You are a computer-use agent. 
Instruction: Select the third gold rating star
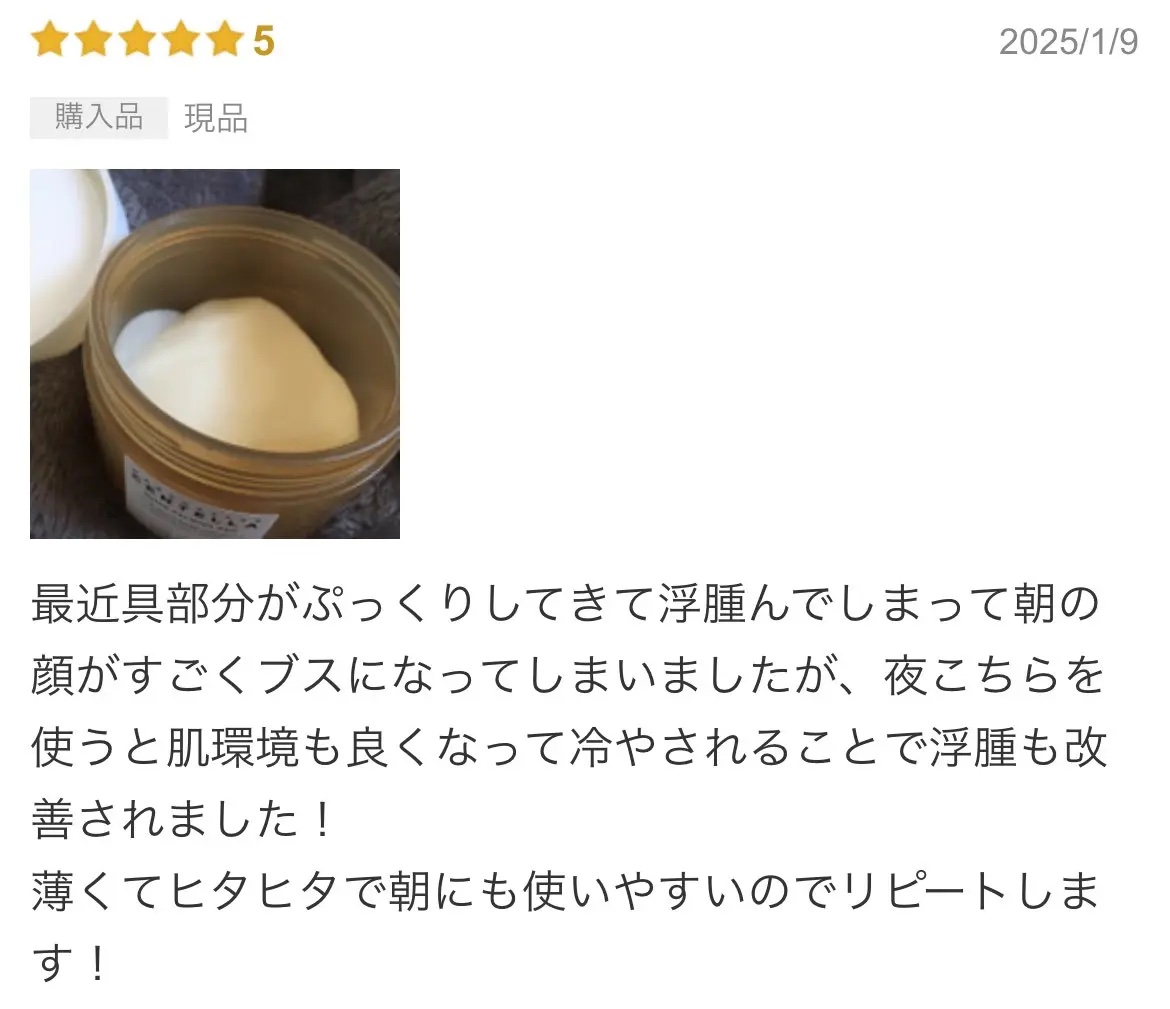[x=138, y=40]
